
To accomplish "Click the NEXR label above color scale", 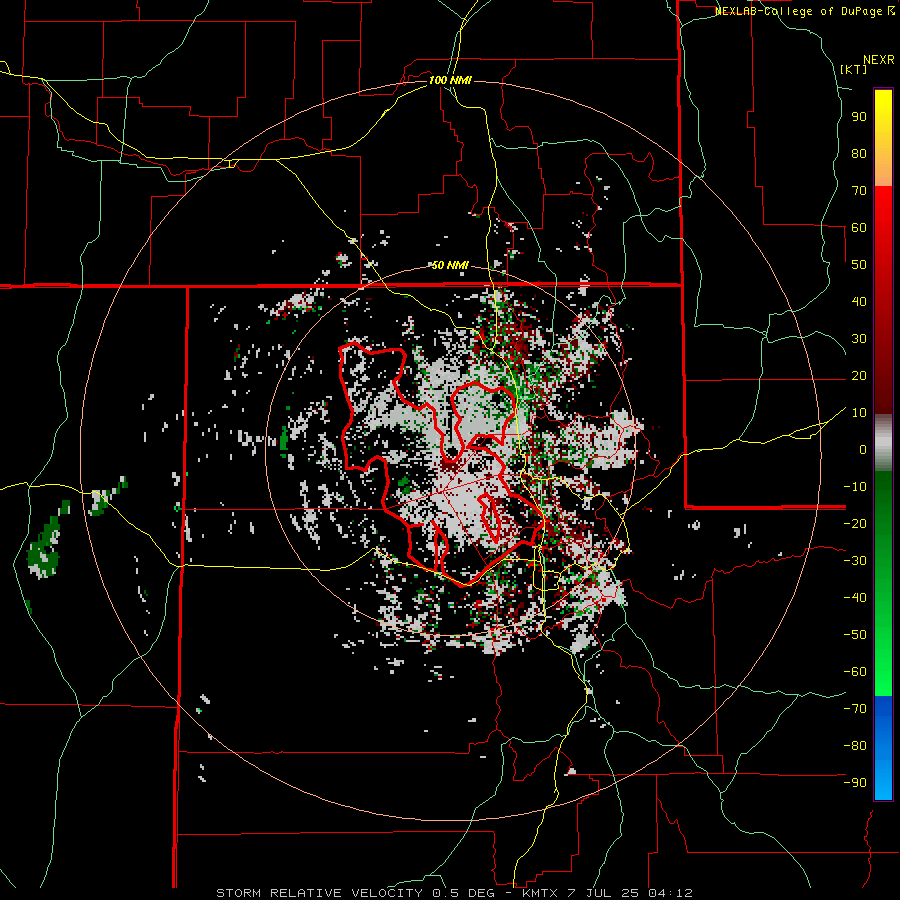I will (879, 60).
